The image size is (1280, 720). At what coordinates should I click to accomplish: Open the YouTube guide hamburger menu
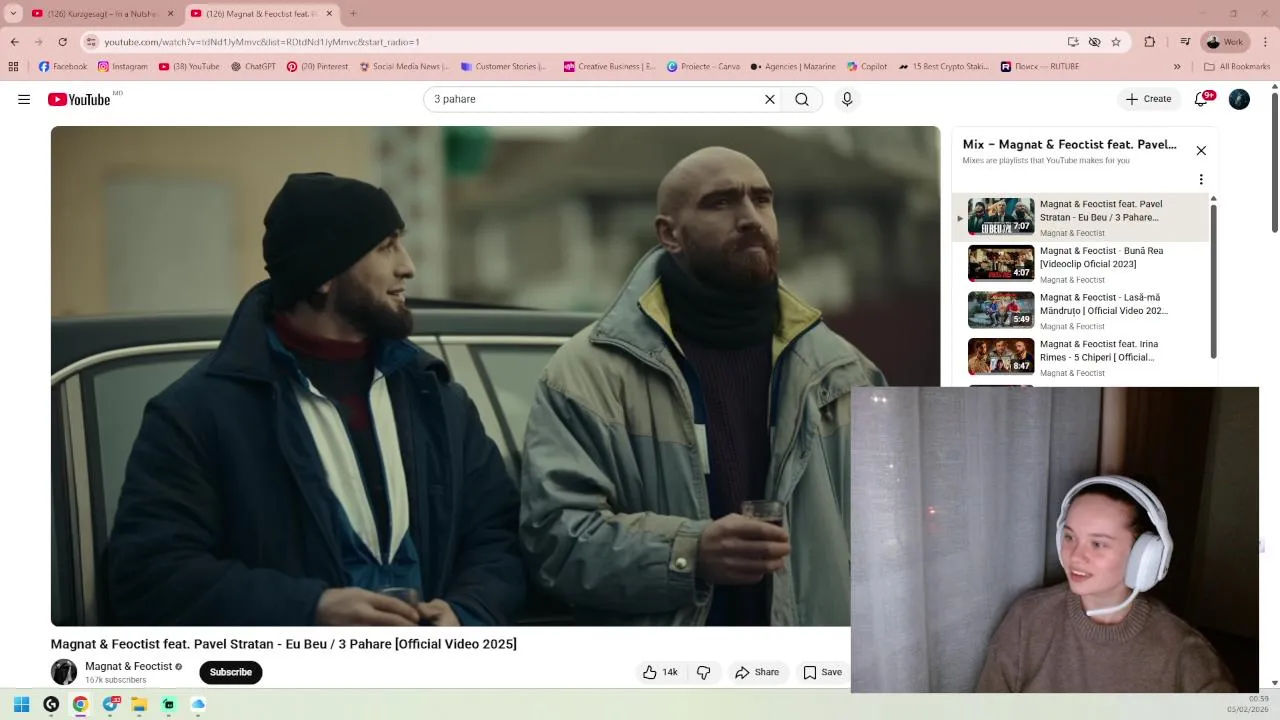click(24, 99)
